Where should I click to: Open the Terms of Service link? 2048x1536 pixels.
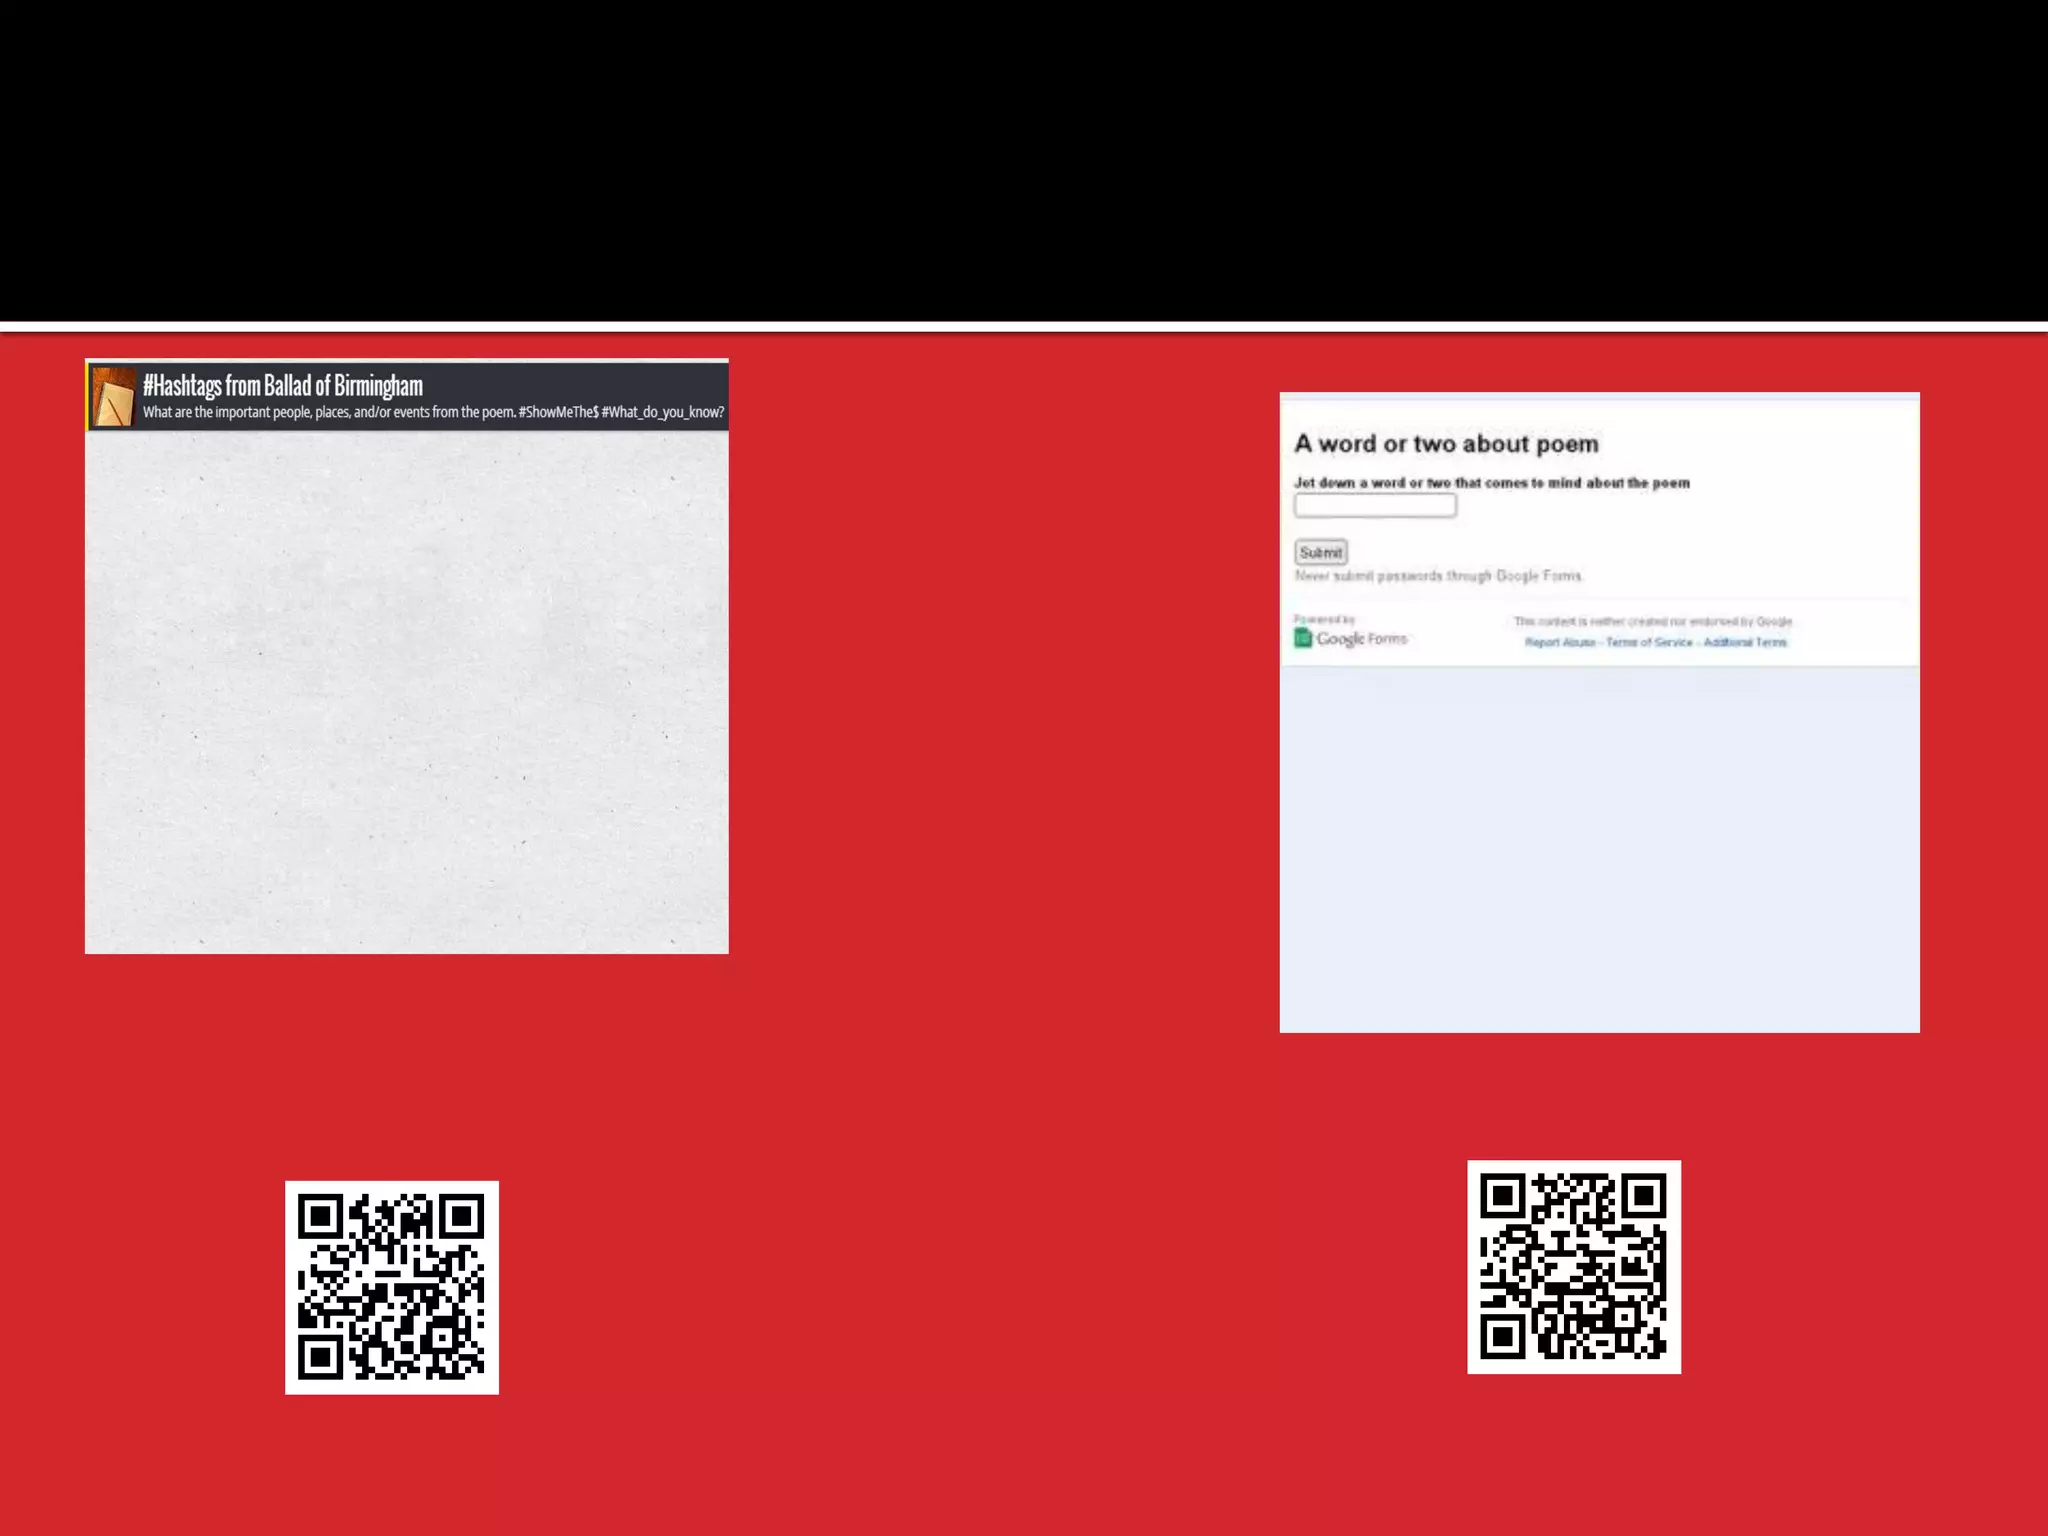[1649, 642]
